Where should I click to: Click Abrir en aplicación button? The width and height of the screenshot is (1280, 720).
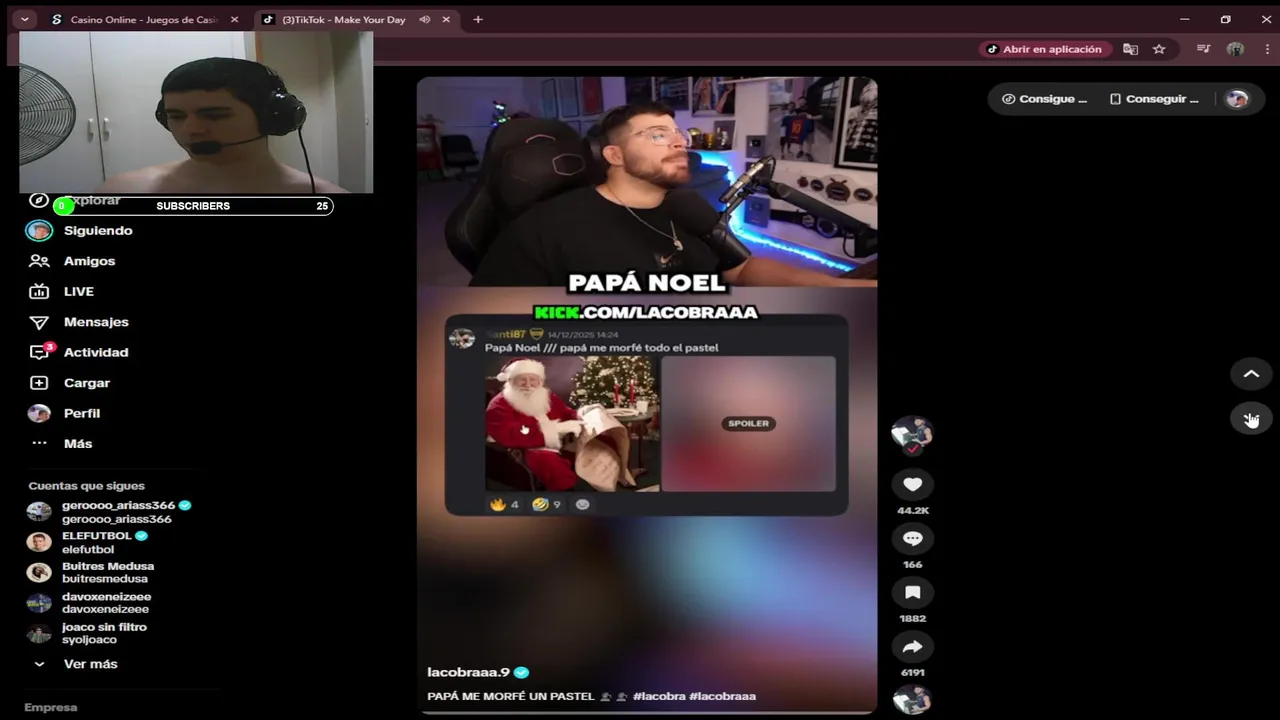1044,49
